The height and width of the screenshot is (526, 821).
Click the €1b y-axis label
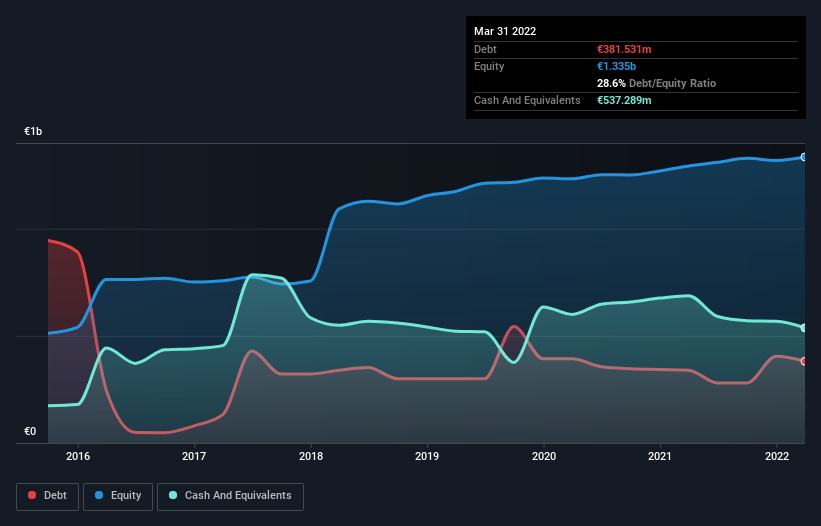33,131
